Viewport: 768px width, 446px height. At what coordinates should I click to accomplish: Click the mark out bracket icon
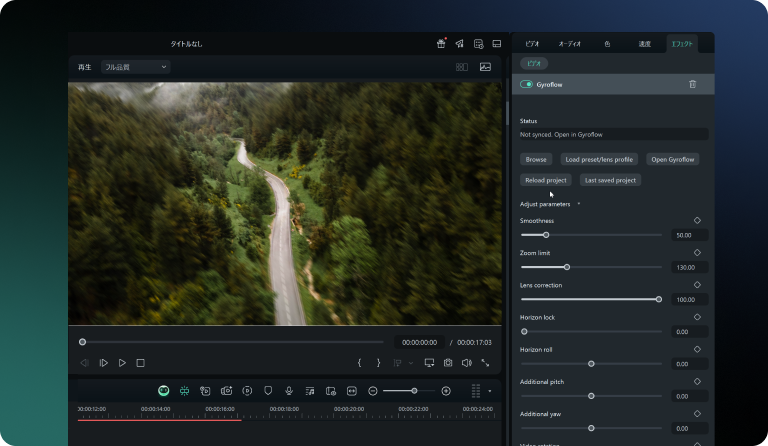378,363
